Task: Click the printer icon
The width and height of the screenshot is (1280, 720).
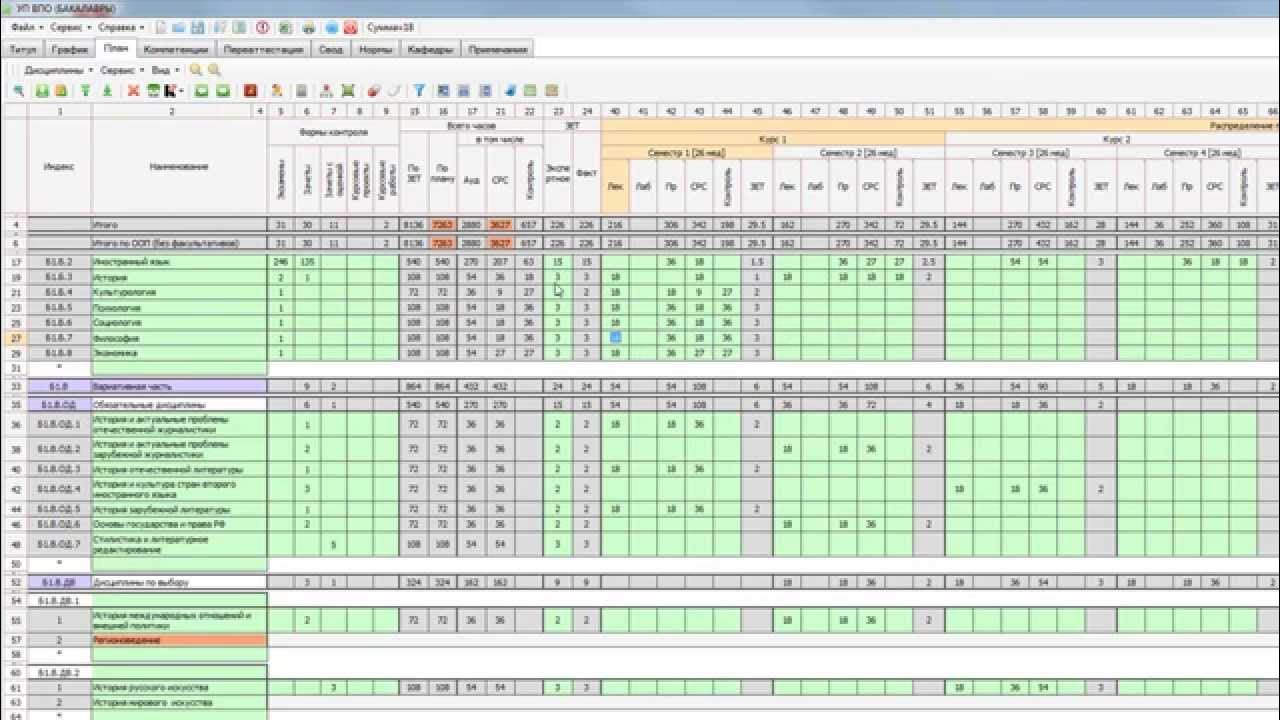Action: point(309,27)
